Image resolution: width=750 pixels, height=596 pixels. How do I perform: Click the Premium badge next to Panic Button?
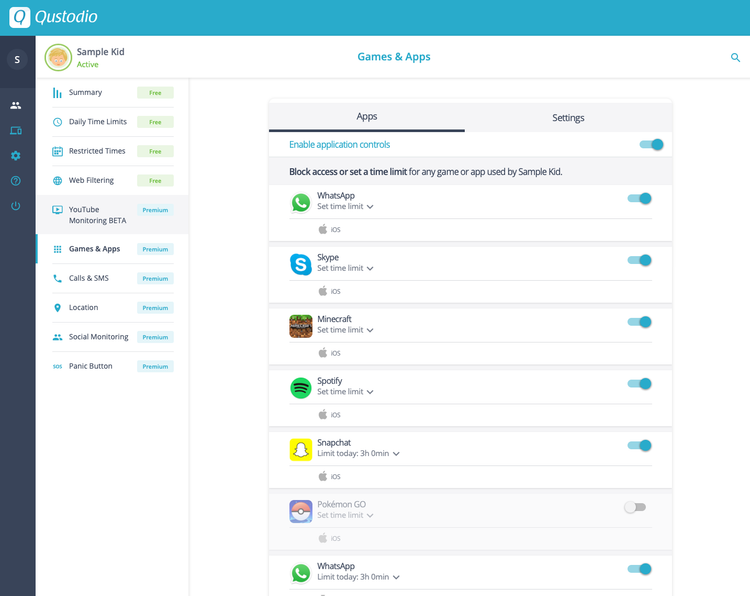[155, 366]
